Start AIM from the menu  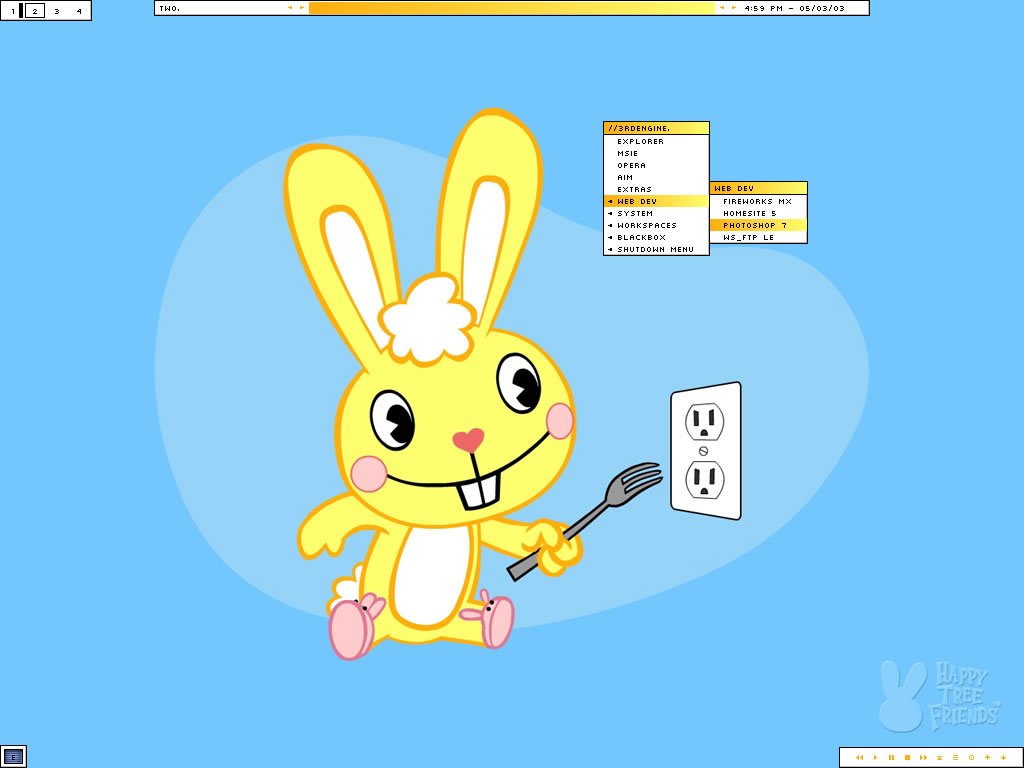point(656,177)
